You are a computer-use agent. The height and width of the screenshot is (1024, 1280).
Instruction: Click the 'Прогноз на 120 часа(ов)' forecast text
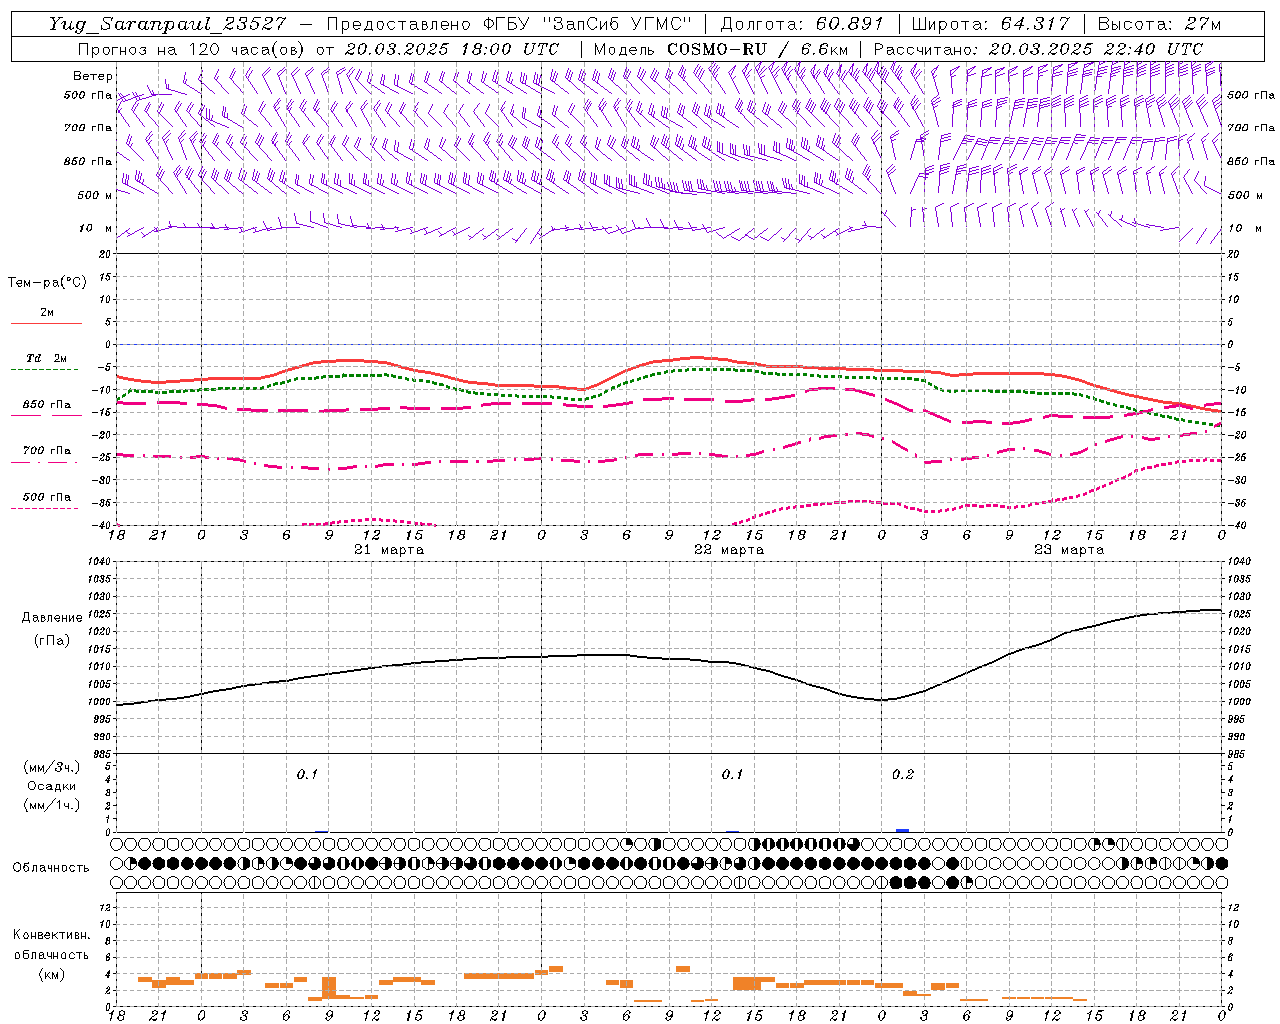pos(190,49)
